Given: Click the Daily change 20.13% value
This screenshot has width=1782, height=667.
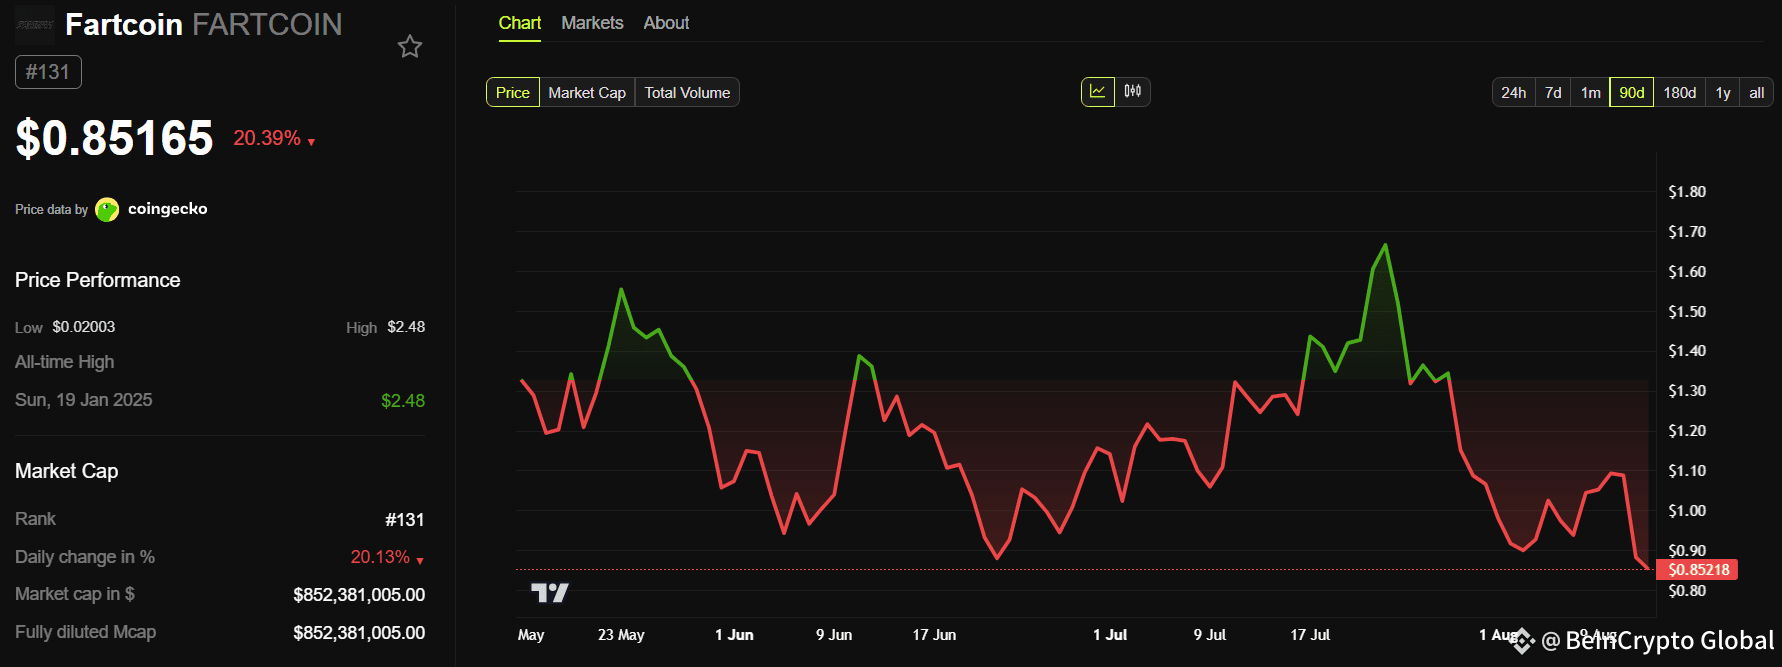Looking at the screenshot, I should click(387, 557).
